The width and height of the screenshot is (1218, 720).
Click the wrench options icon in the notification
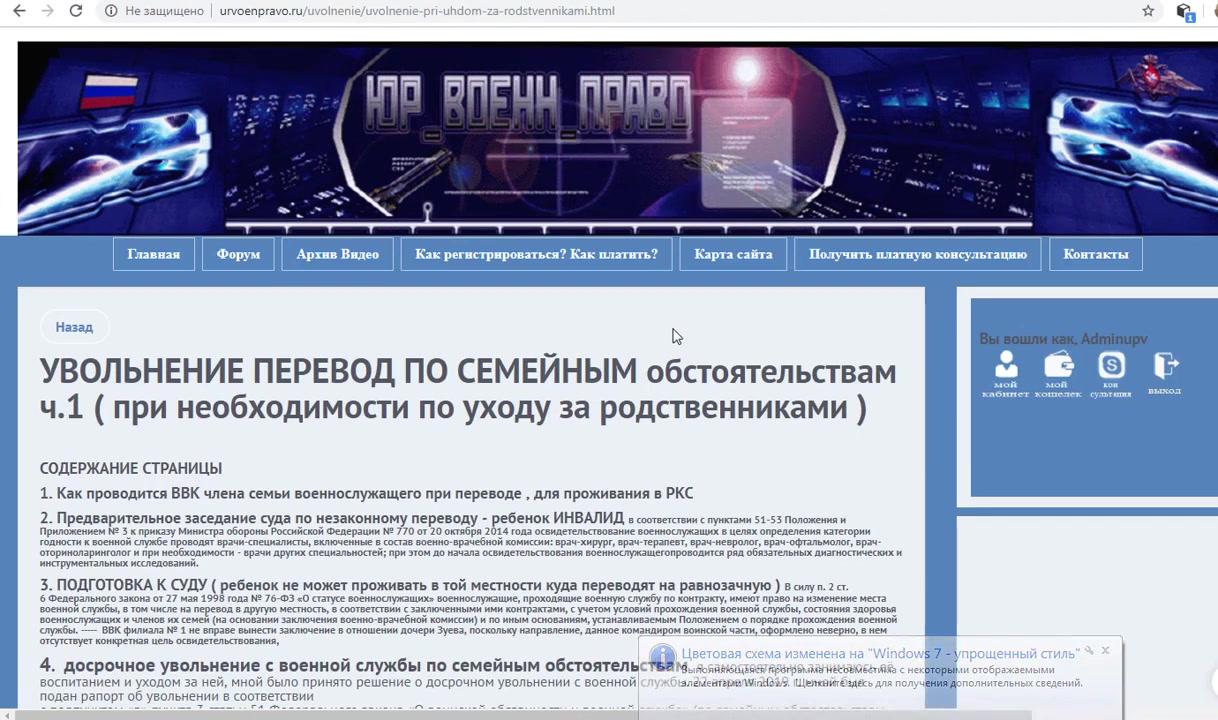1089,651
